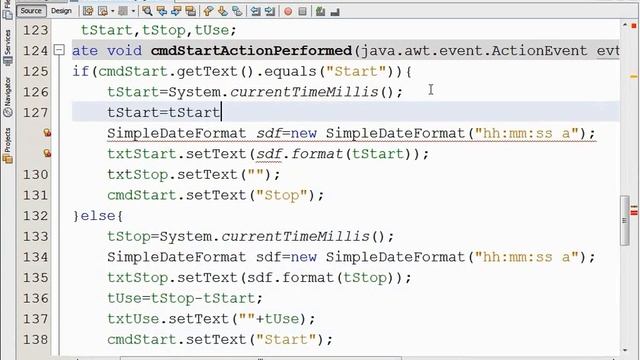
Task: Switch to the Source view
Action: [31, 11]
